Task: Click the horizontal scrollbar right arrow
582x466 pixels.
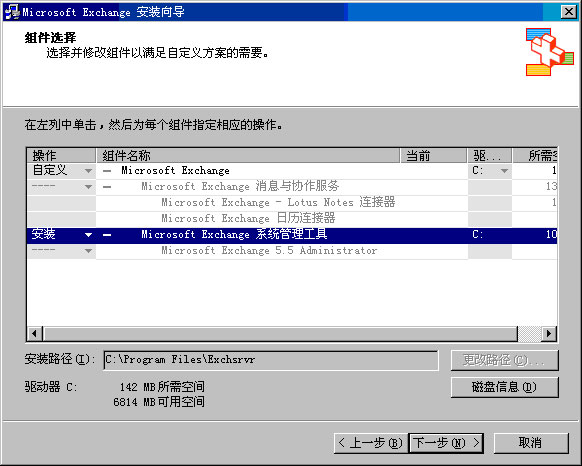Action: [549, 333]
